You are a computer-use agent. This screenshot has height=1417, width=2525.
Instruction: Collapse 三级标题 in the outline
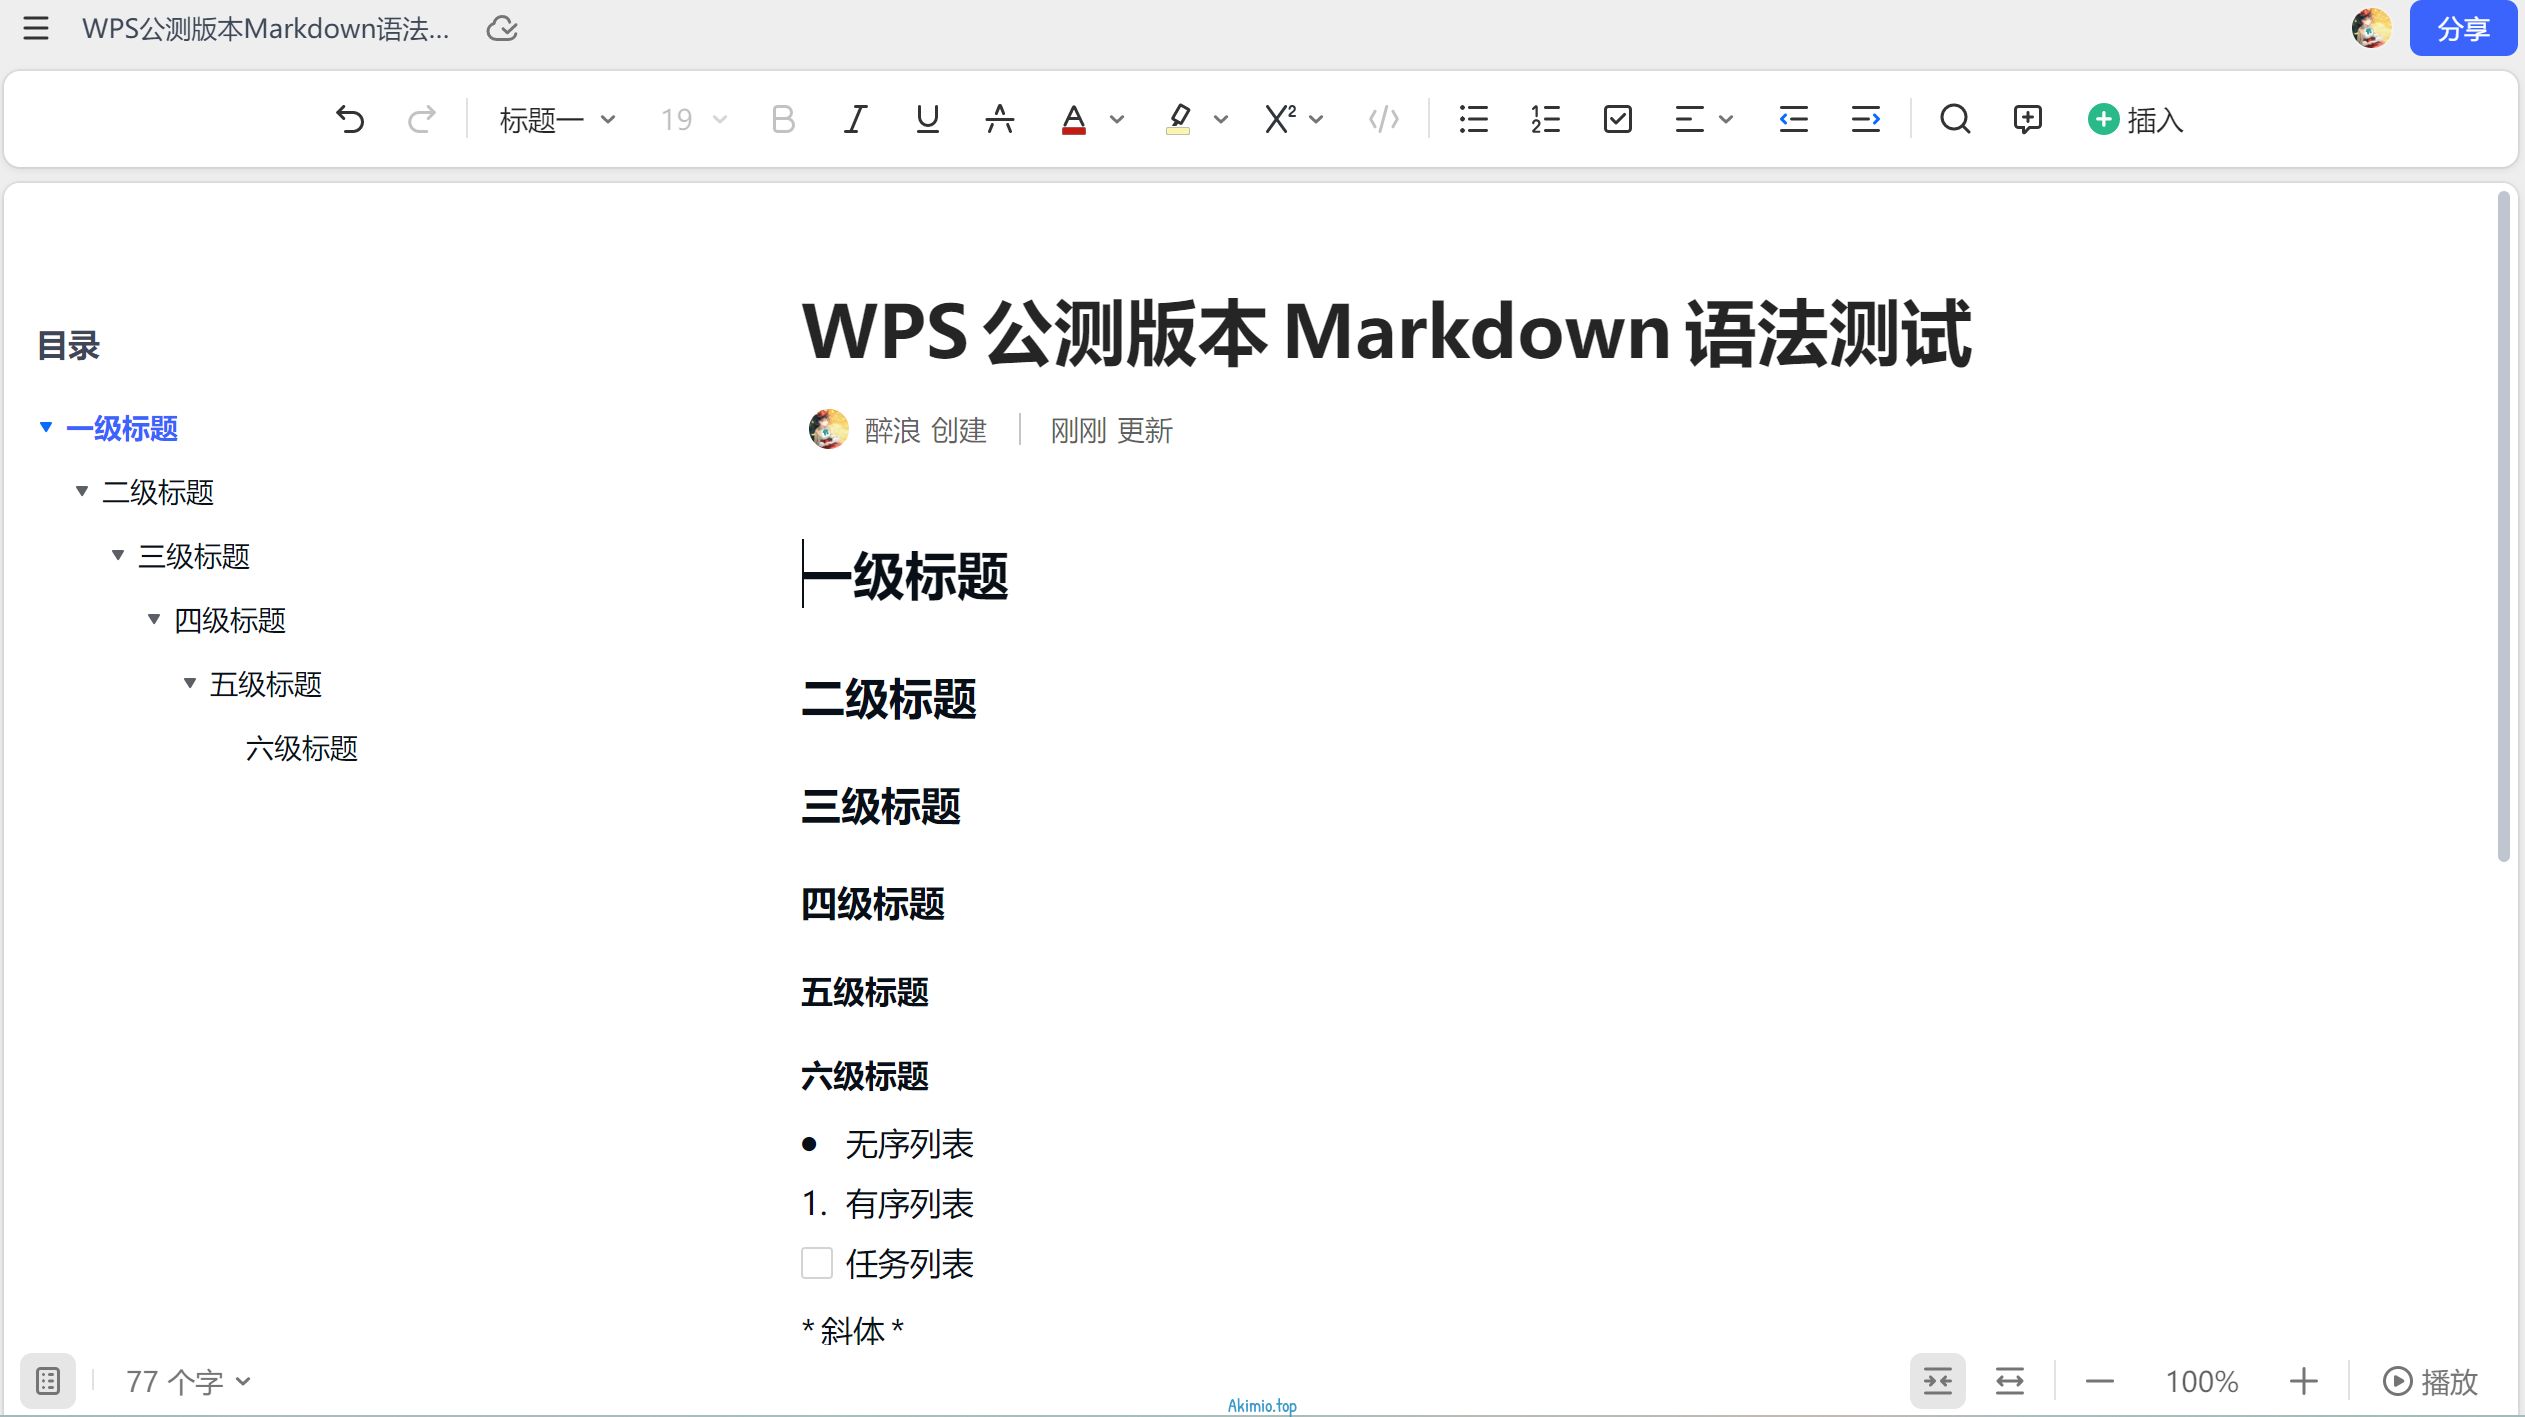pos(118,555)
